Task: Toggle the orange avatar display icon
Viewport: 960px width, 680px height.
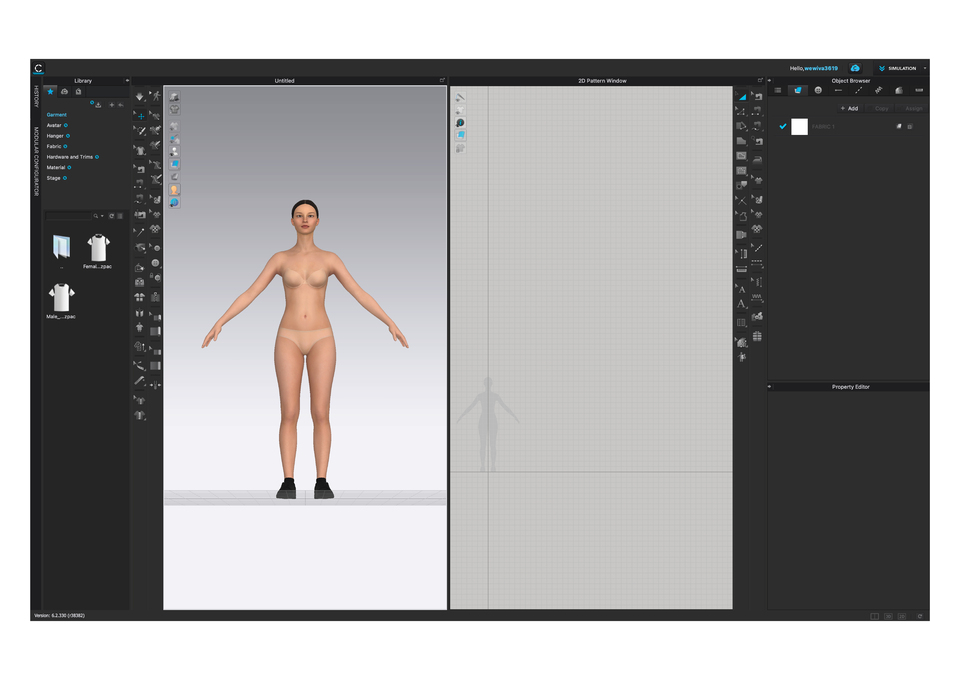Action: [x=174, y=189]
